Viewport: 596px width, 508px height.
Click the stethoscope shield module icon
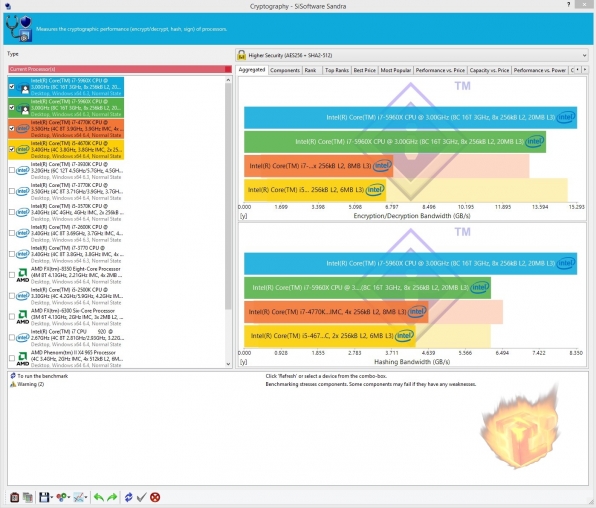19,29
